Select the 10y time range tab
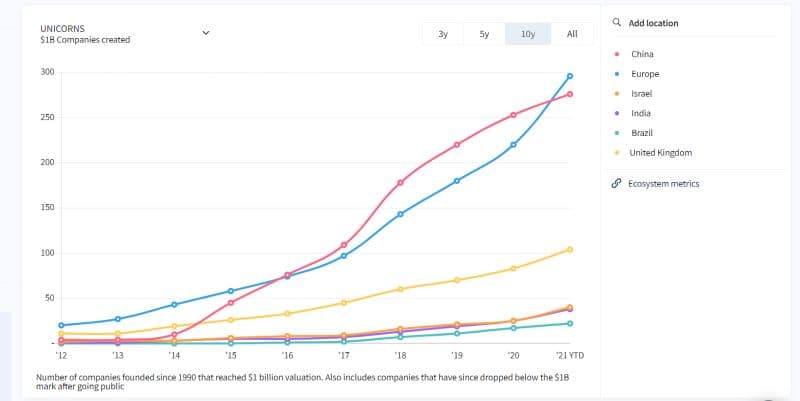This screenshot has height=401, width=800. (x=528, y=34)
